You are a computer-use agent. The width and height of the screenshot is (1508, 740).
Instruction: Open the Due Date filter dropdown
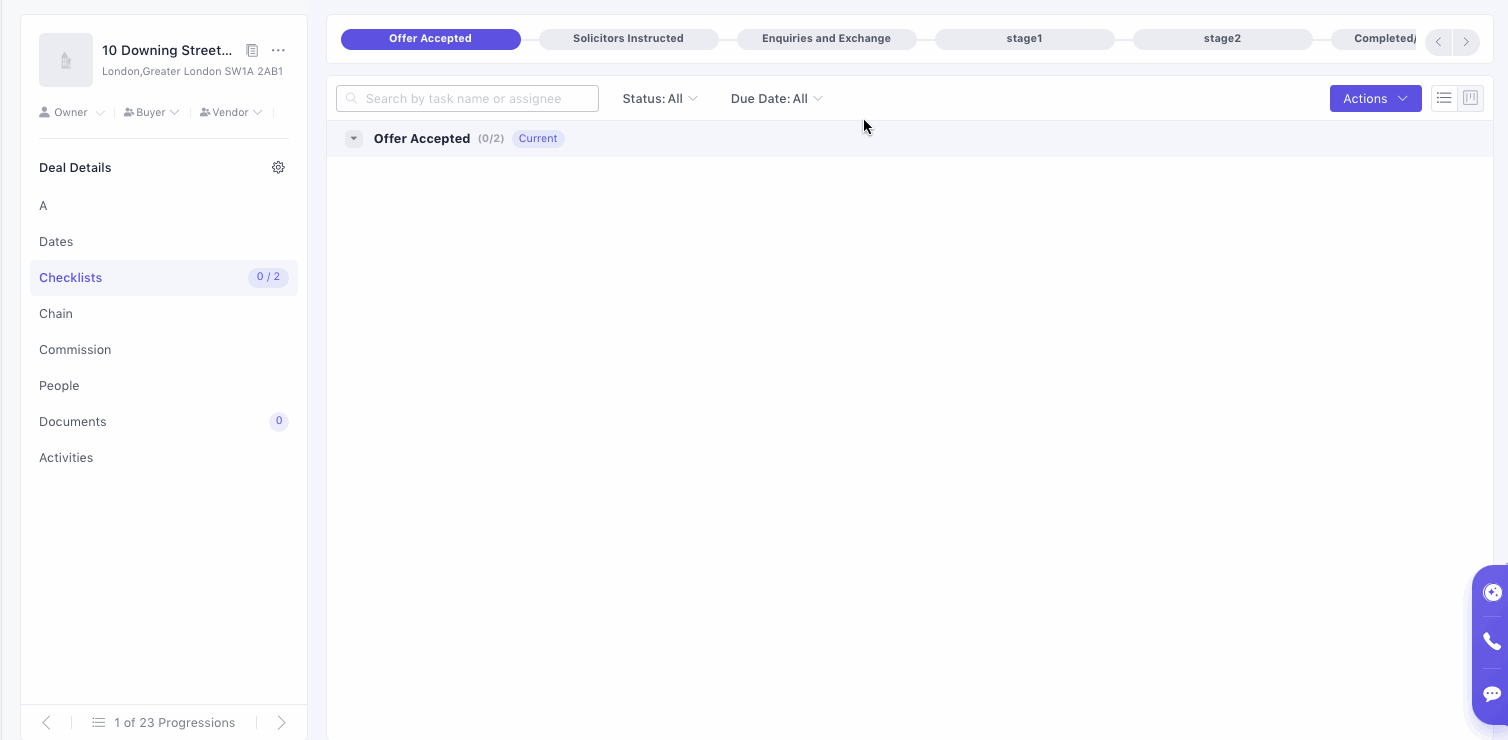[x=776, y=99]
